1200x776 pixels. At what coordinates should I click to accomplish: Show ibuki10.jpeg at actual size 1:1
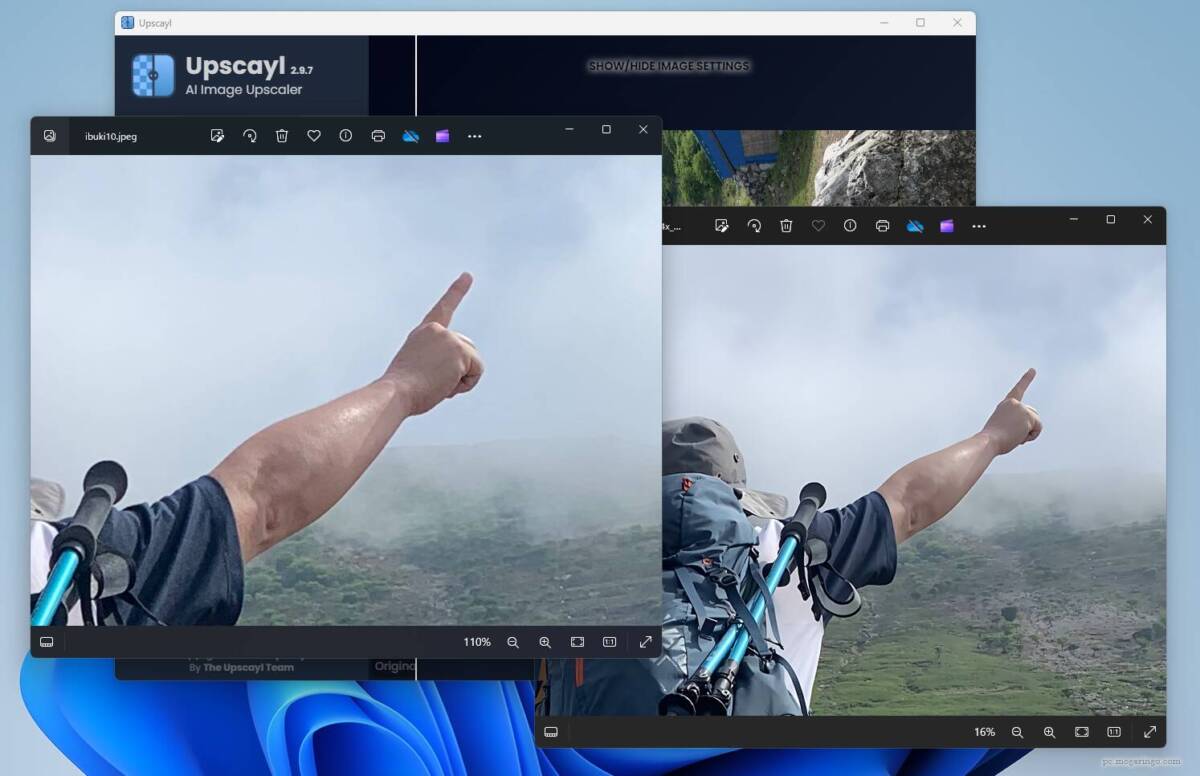coord(609,642)
